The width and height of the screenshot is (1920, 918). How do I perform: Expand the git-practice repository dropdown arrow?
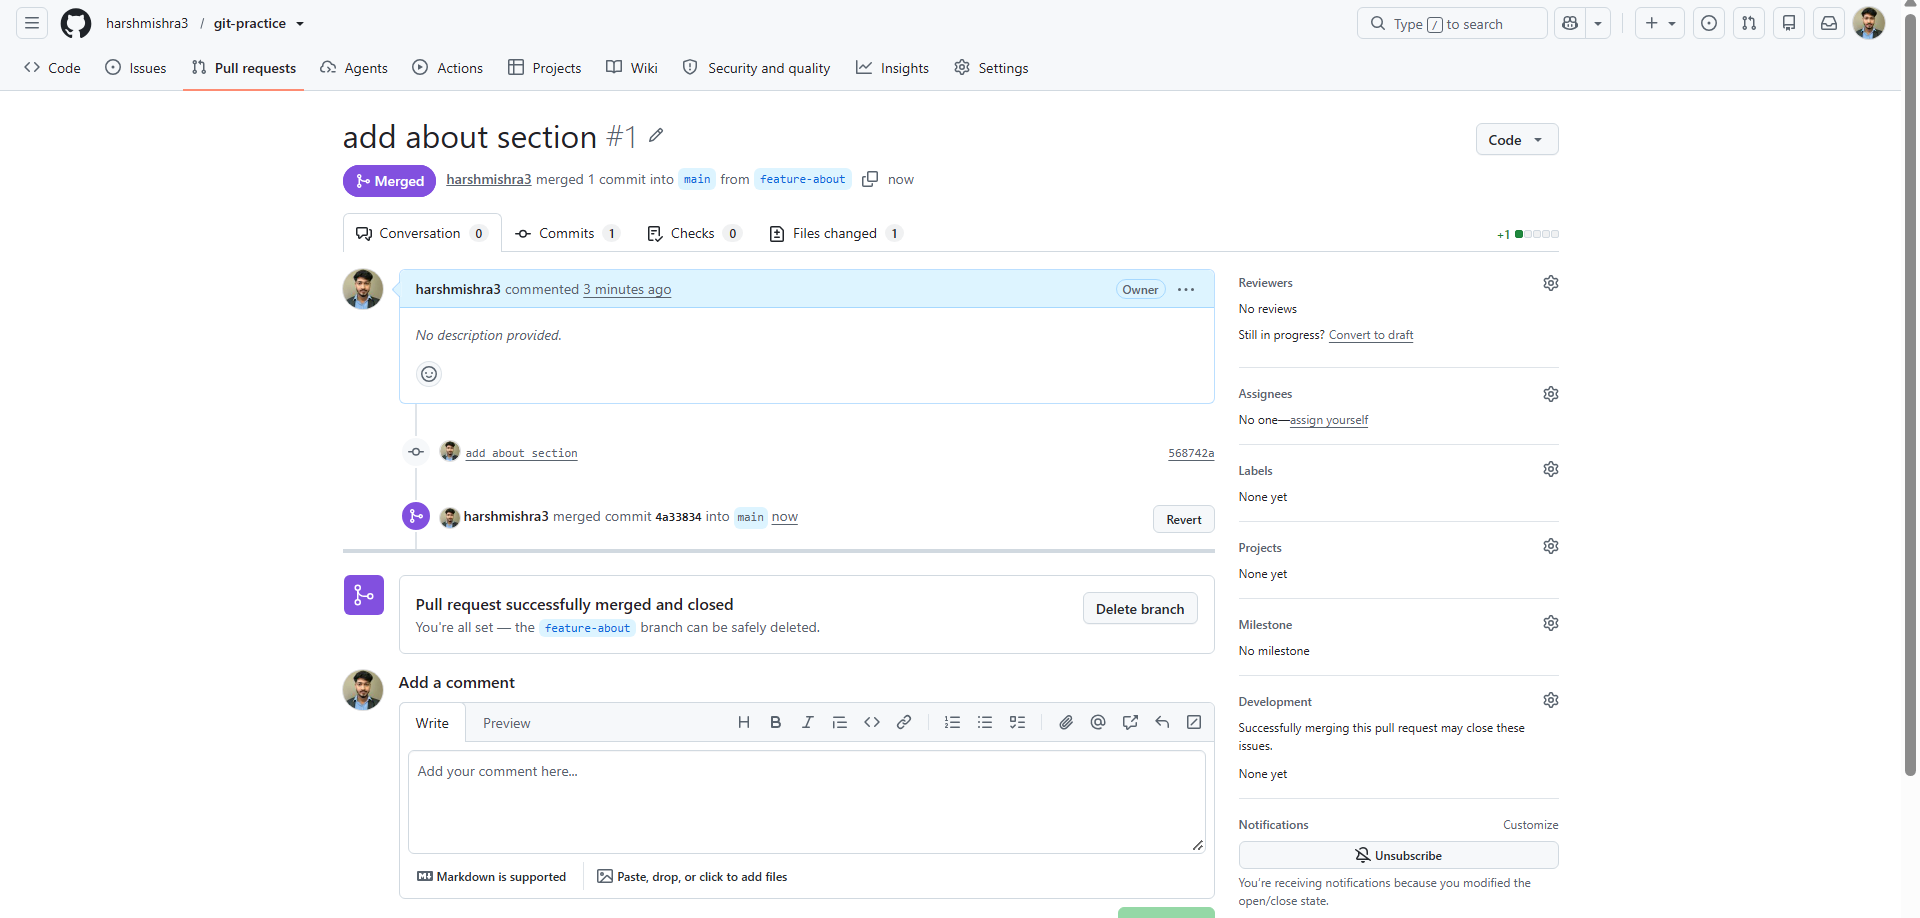[x=300, y=23]
